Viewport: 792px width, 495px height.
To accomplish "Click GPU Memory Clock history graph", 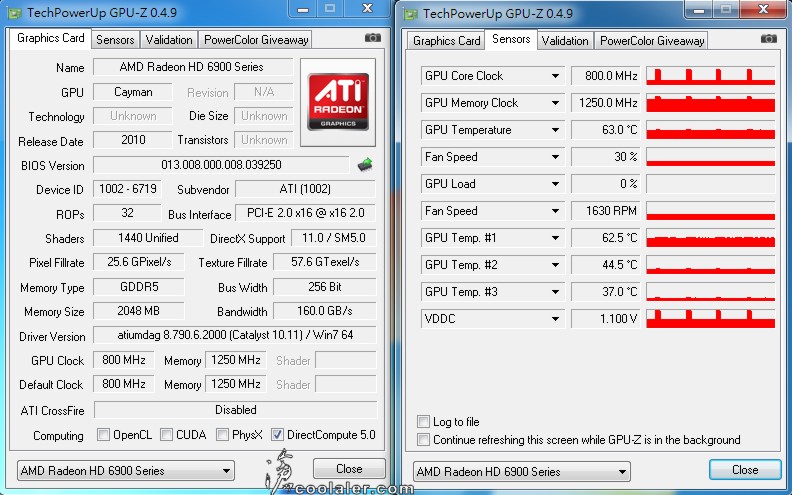I will coord(710,103).
